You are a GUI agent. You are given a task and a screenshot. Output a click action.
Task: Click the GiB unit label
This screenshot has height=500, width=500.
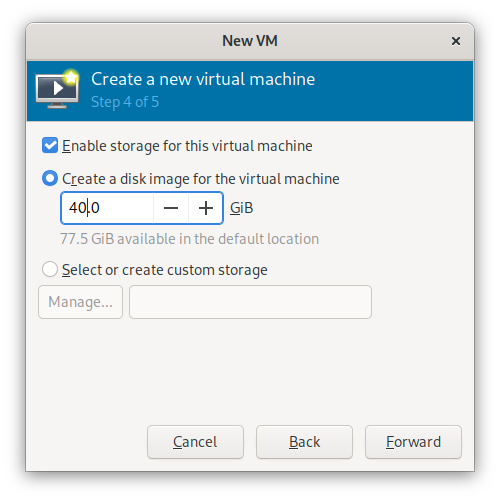pos(242,208)
